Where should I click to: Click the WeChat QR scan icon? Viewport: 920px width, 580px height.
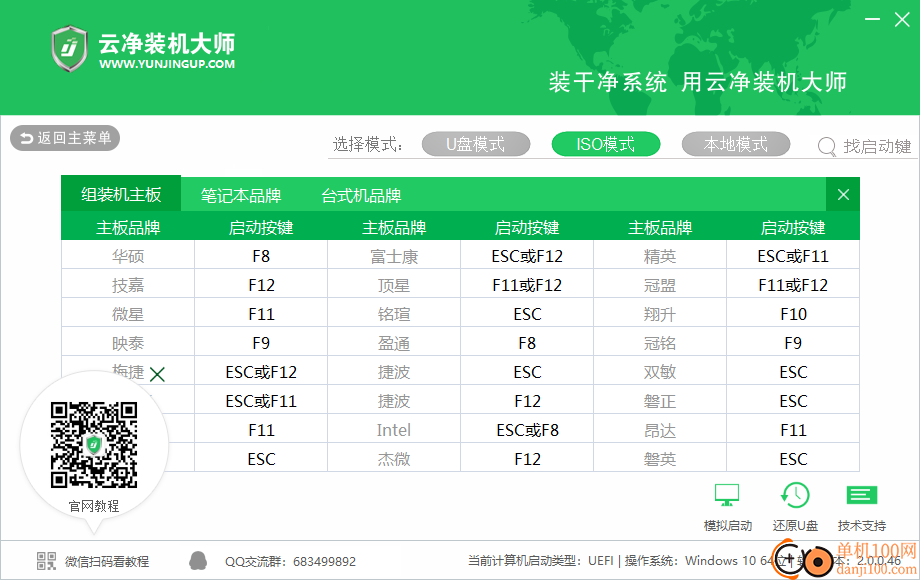click(x=46, y=561)
